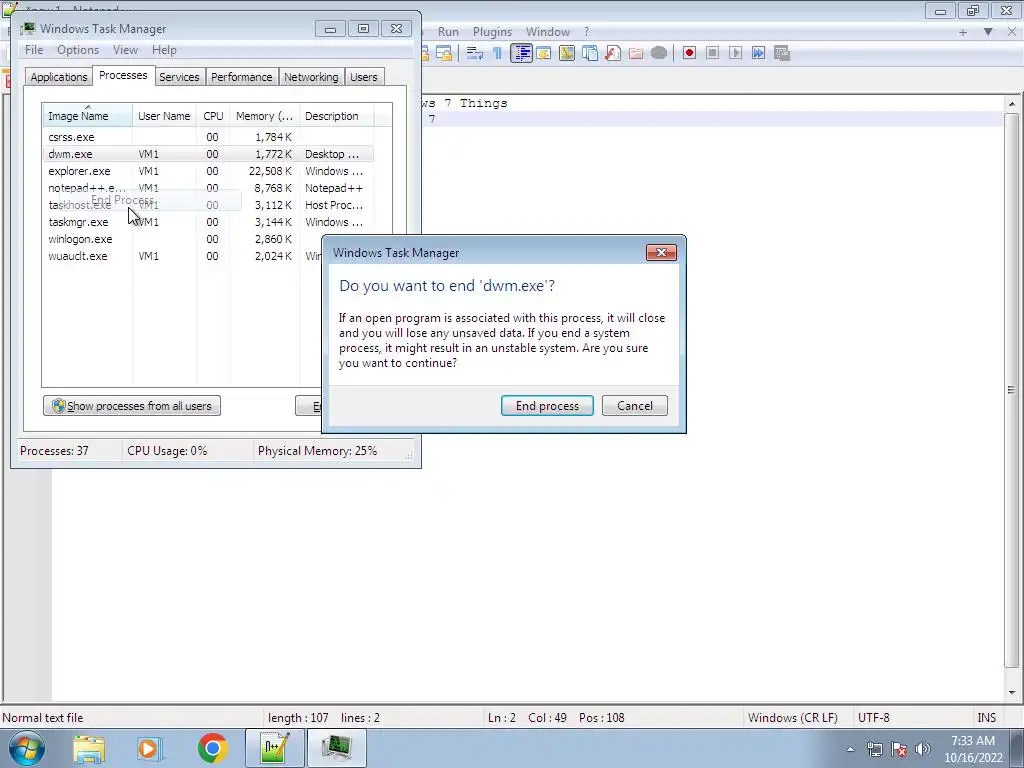Click Show processes from all users
The height and width of the screenshot is (768, 1024).
[x=132, y=406]
